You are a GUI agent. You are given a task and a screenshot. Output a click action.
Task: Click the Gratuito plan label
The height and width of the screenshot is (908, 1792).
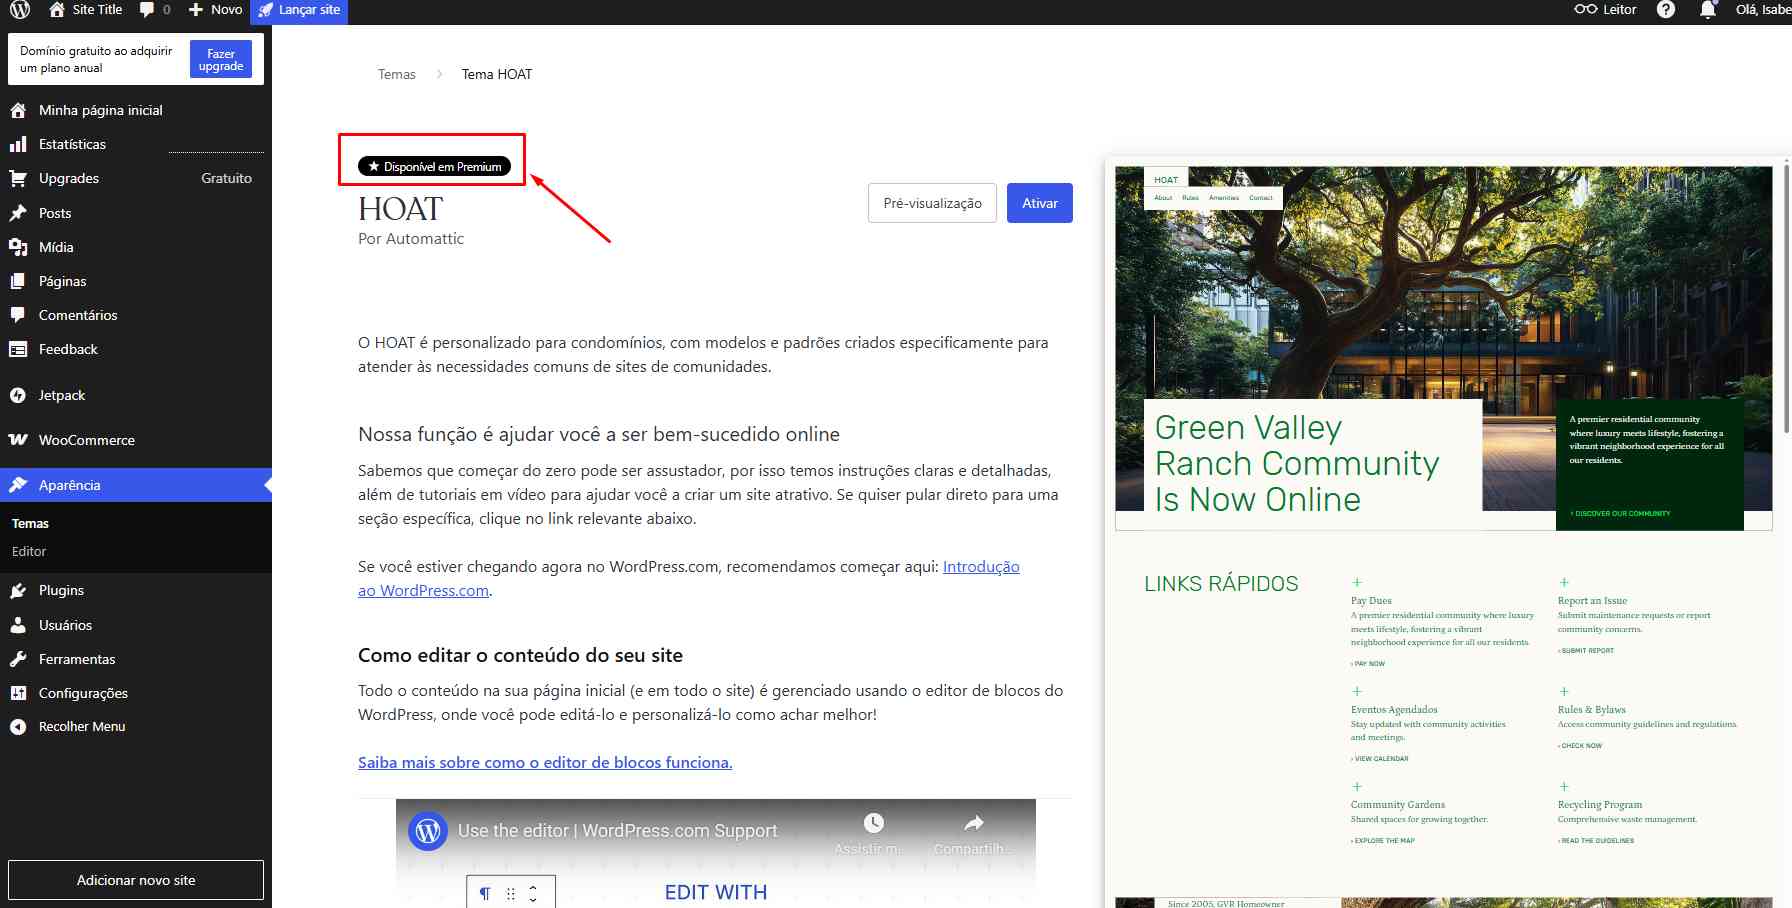(227, 178)
